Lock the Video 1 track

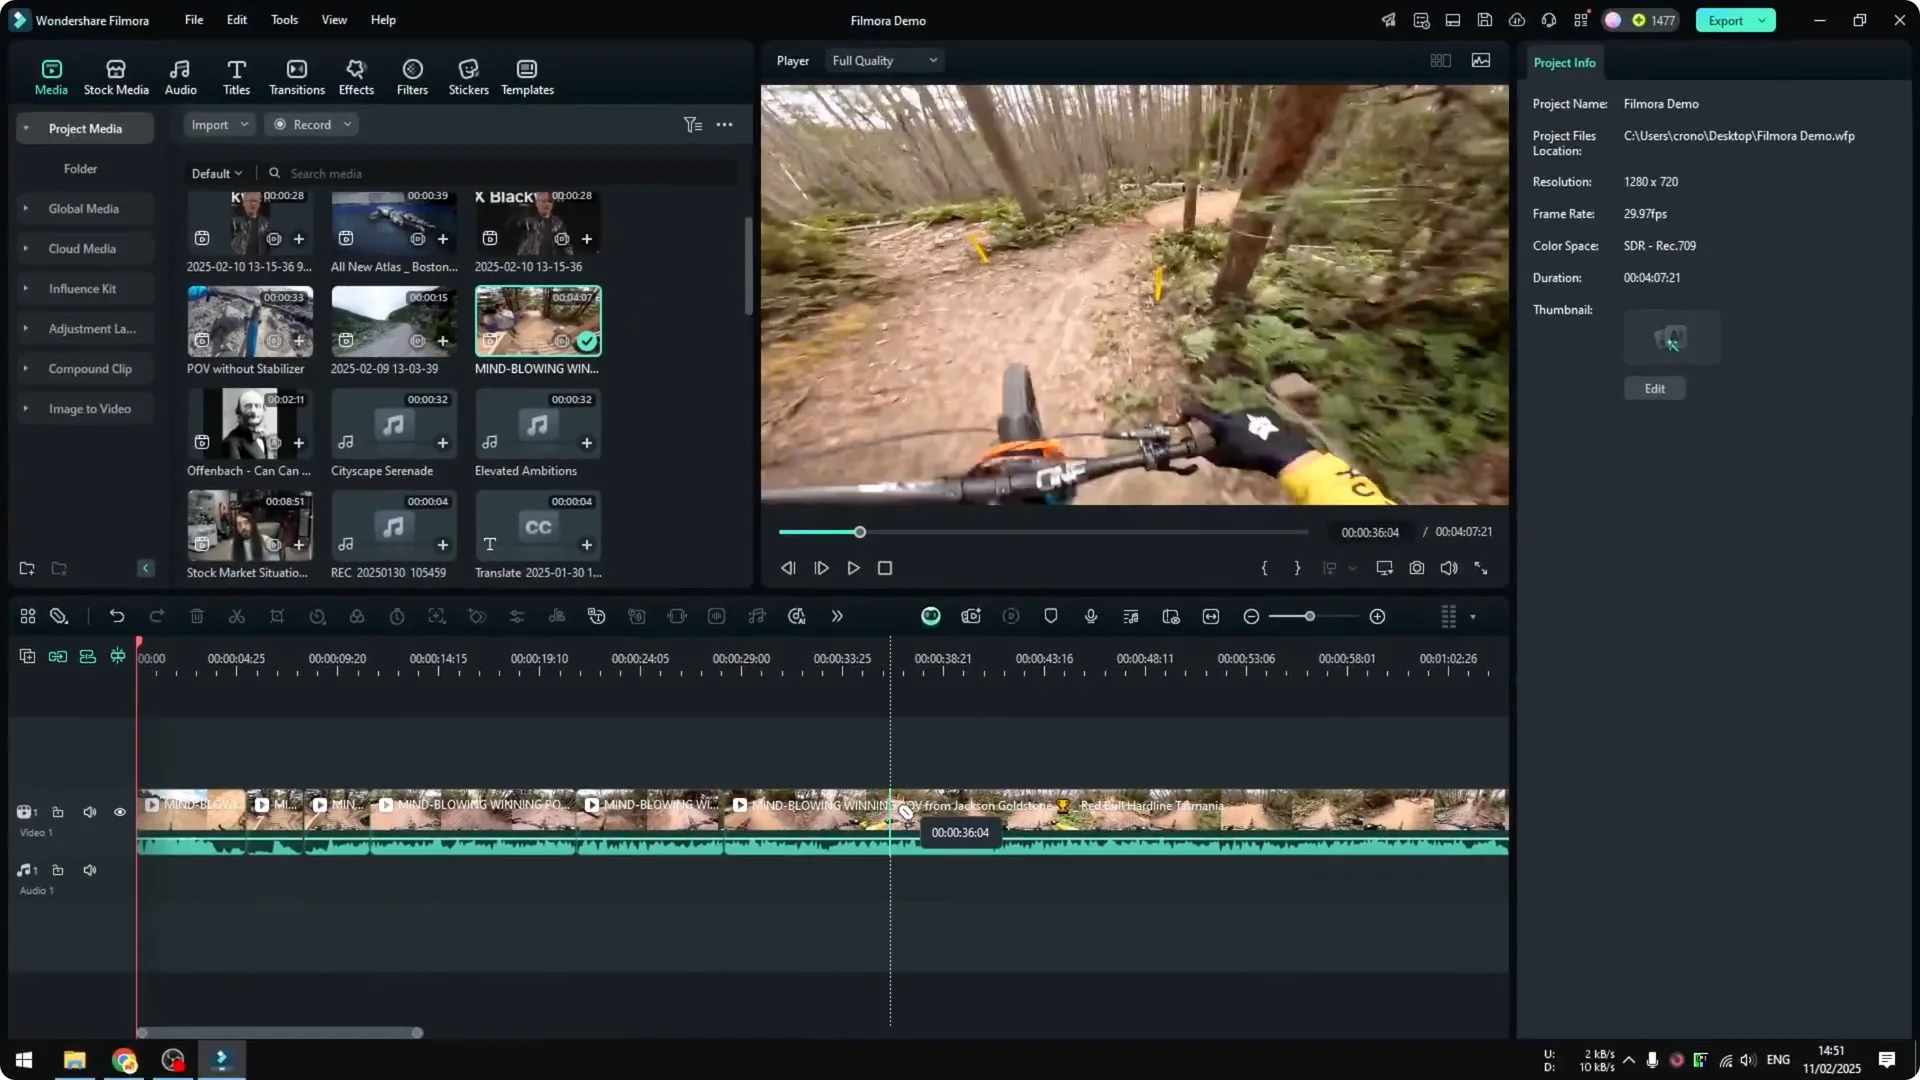pyautogui.click(x=58, y=812)
